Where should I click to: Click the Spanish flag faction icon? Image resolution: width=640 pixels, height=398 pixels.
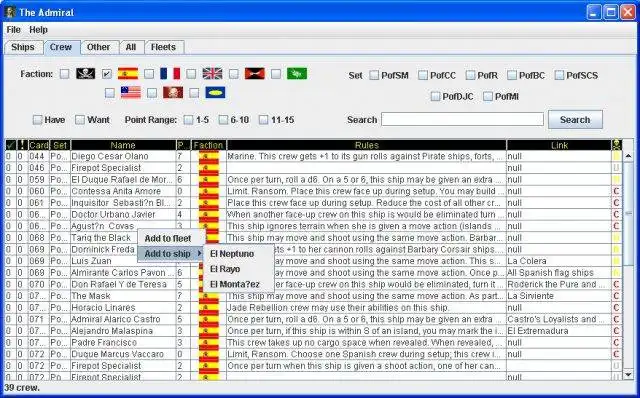128,74
